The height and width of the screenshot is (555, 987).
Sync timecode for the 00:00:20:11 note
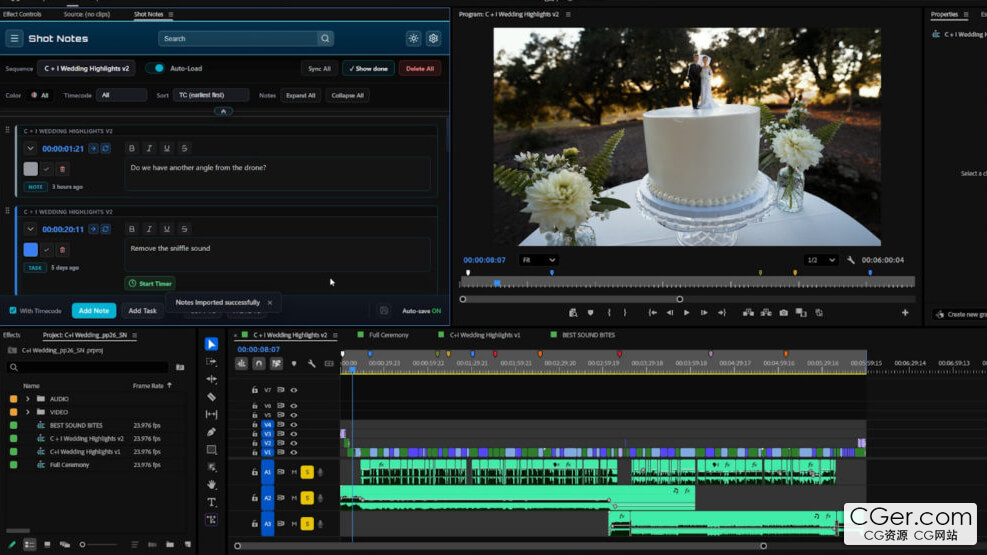(105, 229)
